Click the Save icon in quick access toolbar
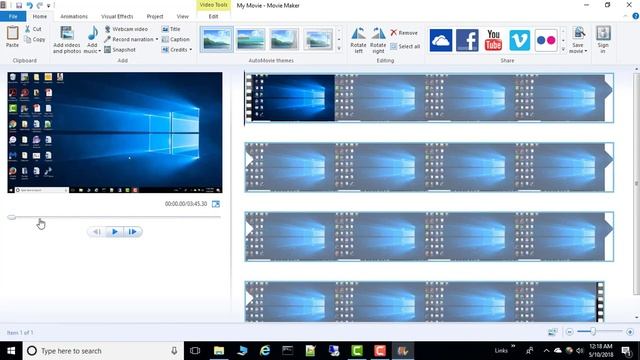The width and height of the screenshot is (640, 360). click(x=19, y=5)
